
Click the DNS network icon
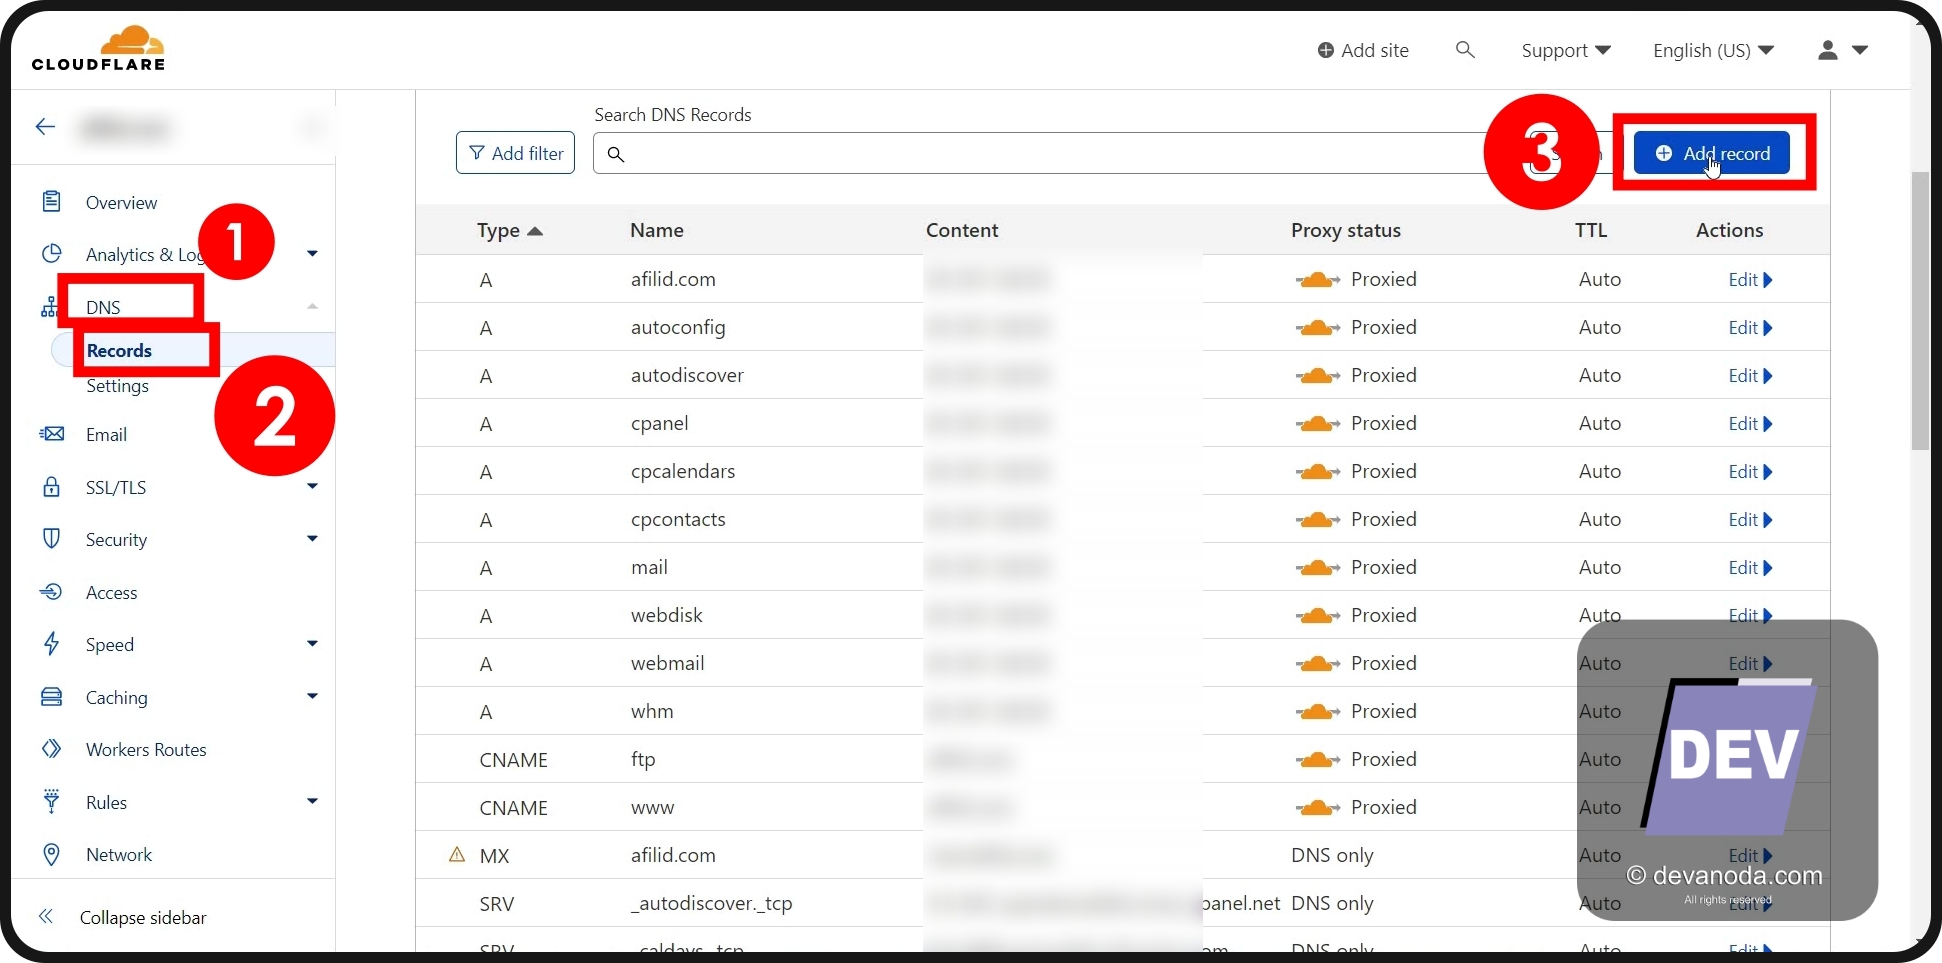(48, 306)
